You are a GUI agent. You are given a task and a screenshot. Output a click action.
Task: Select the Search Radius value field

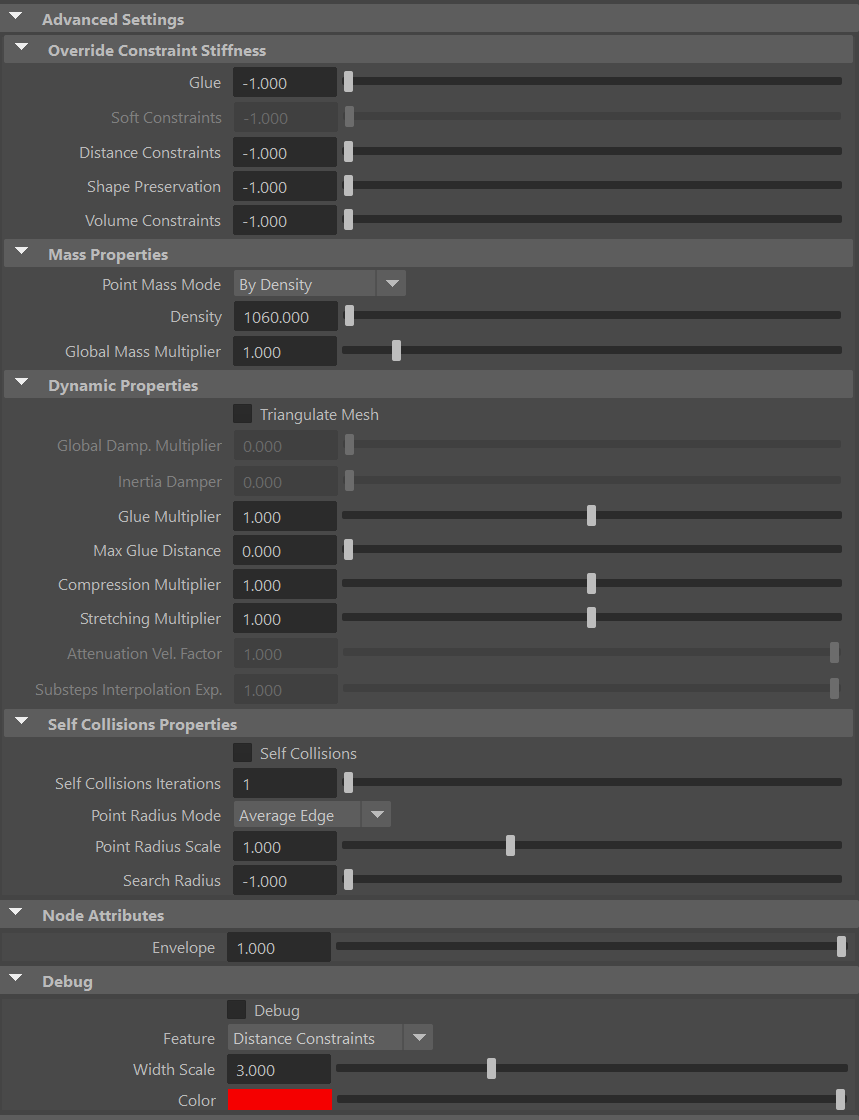click(284, 880)
